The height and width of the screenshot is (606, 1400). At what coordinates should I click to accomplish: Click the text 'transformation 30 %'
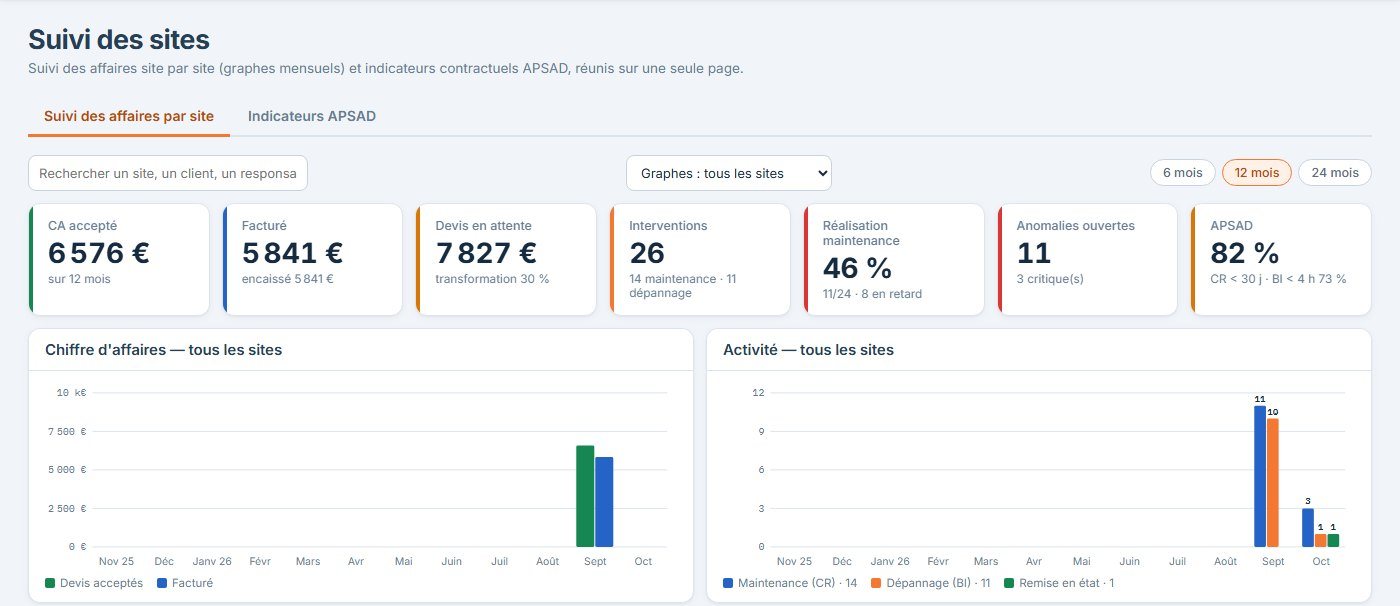[492, 279]
